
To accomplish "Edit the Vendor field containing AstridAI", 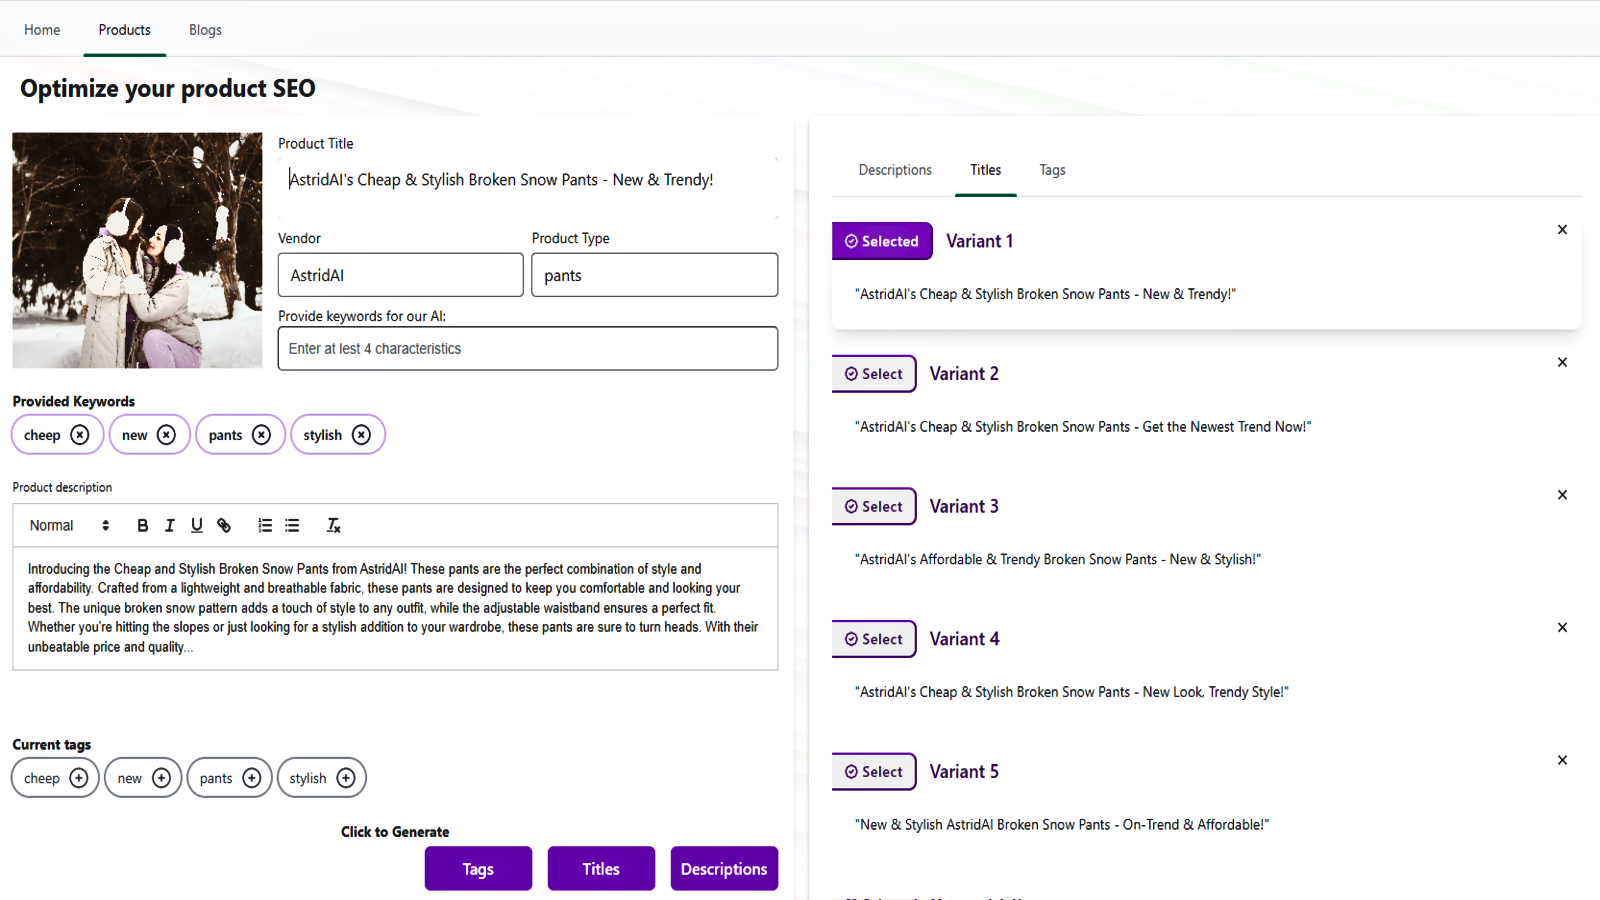I will [400, 275].
